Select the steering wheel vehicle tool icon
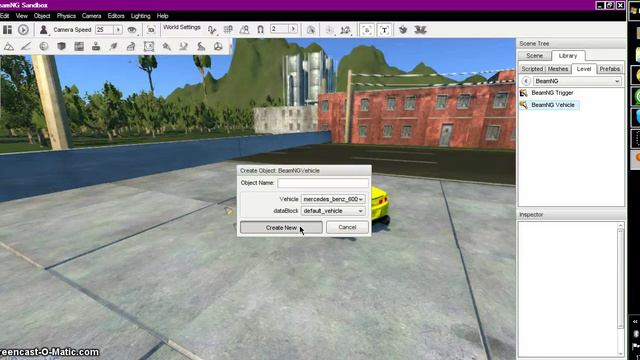The width and height of the screenshot is (640, 360). point(218,47)
